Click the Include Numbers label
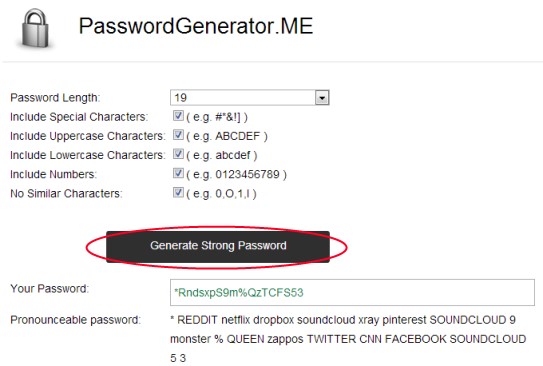Image resolution: width=543 pixels, height=366 pixels. [53, 174]
